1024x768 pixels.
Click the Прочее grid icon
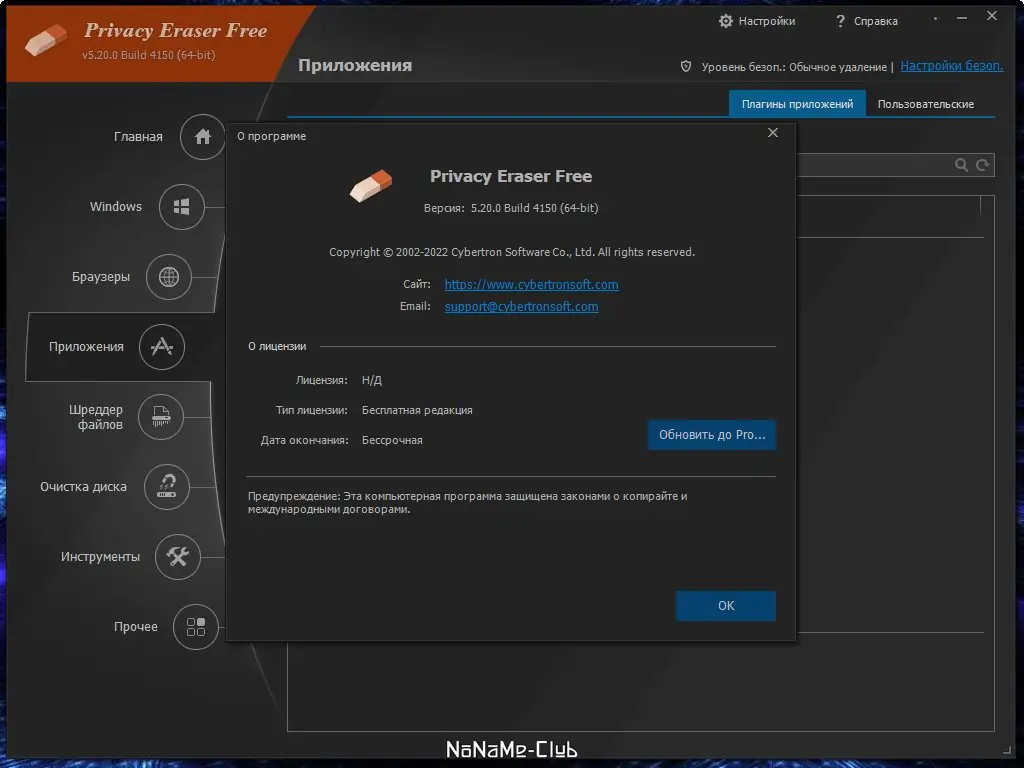click(196, 627)
